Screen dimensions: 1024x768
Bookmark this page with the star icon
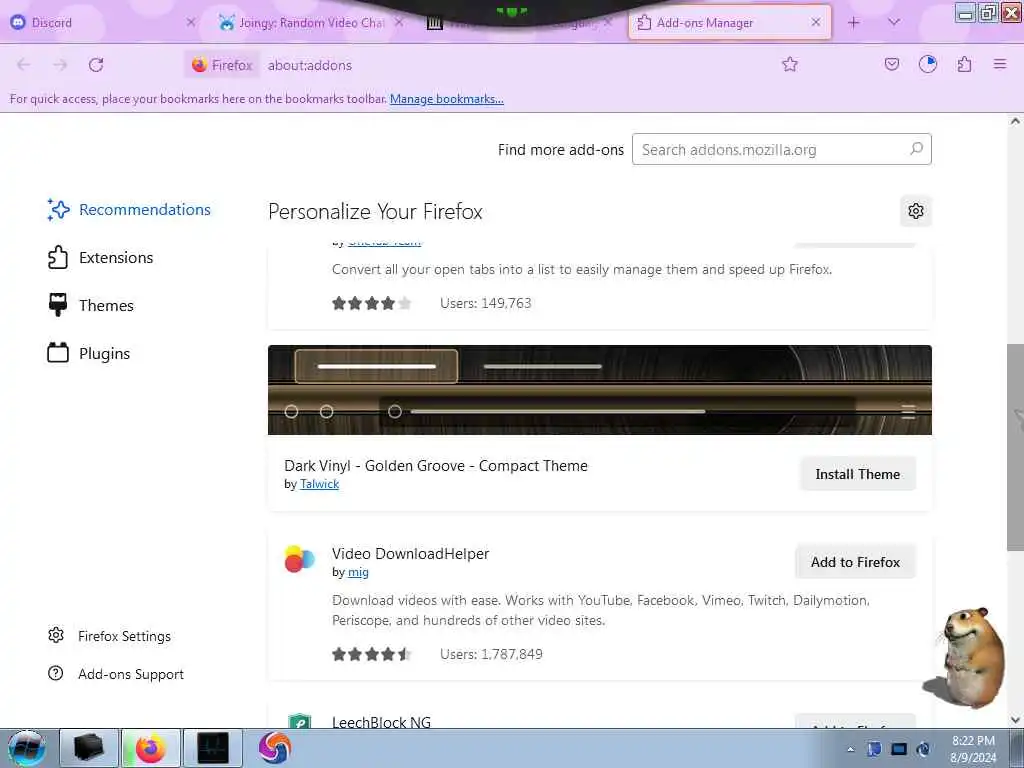790,64
